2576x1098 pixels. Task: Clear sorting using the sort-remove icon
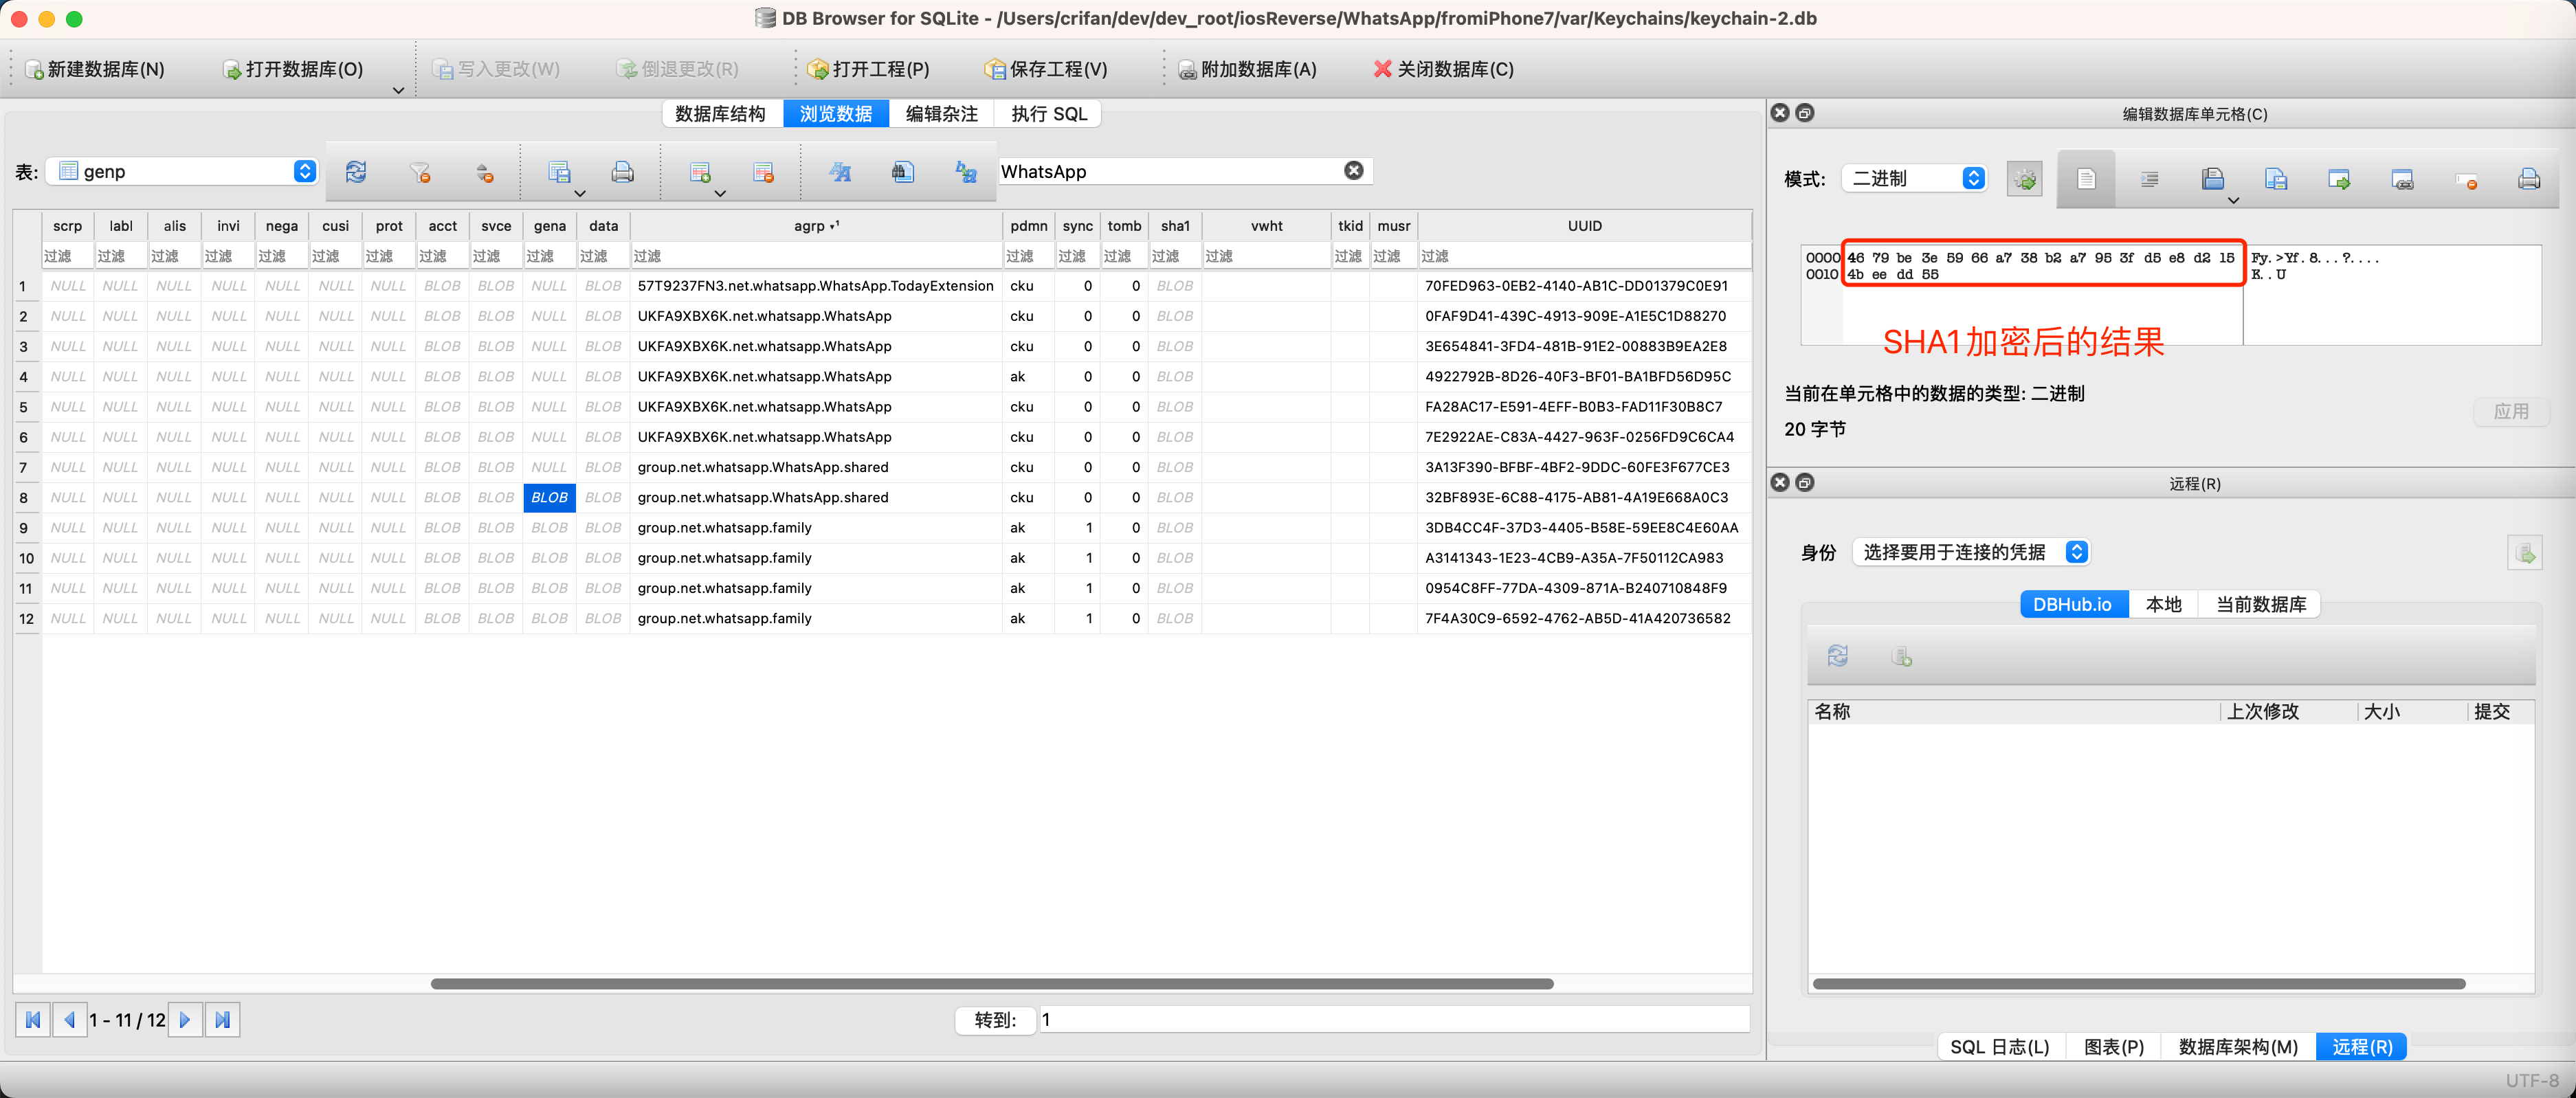click(484, 172)
